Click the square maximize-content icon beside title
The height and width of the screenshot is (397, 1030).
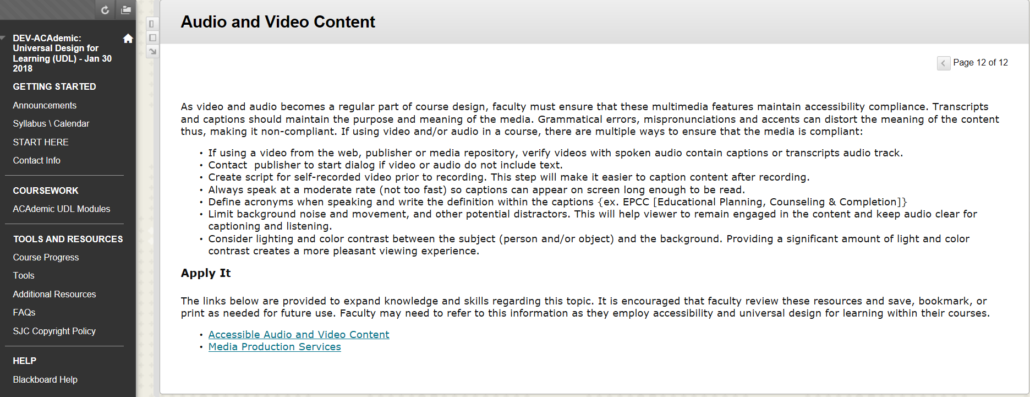click(x=152, y=37)
